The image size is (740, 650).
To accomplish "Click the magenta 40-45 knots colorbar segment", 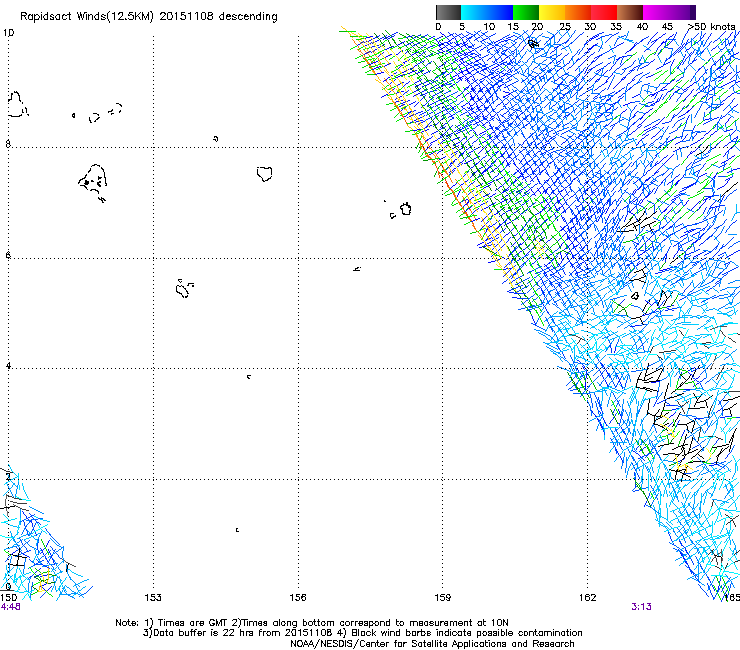I will point(656,12).
